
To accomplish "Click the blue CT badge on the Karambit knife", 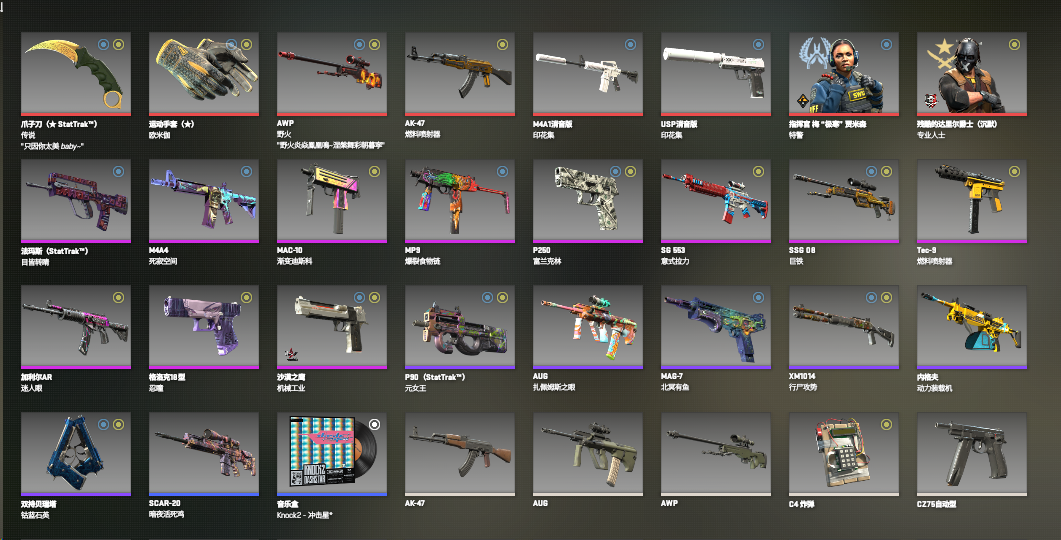I will (x=104, y=45).
